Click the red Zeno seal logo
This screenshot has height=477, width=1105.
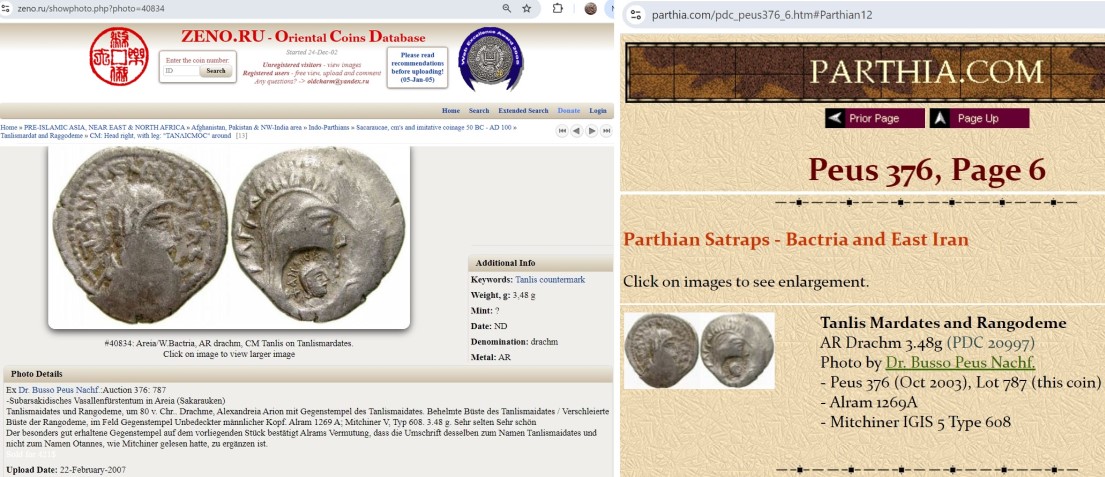pyautogui.click(x=118, y=56)
